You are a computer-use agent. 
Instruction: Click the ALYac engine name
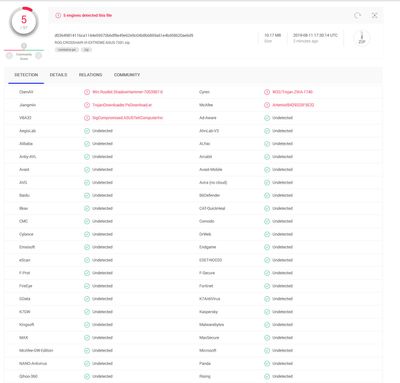click(205, 144)
